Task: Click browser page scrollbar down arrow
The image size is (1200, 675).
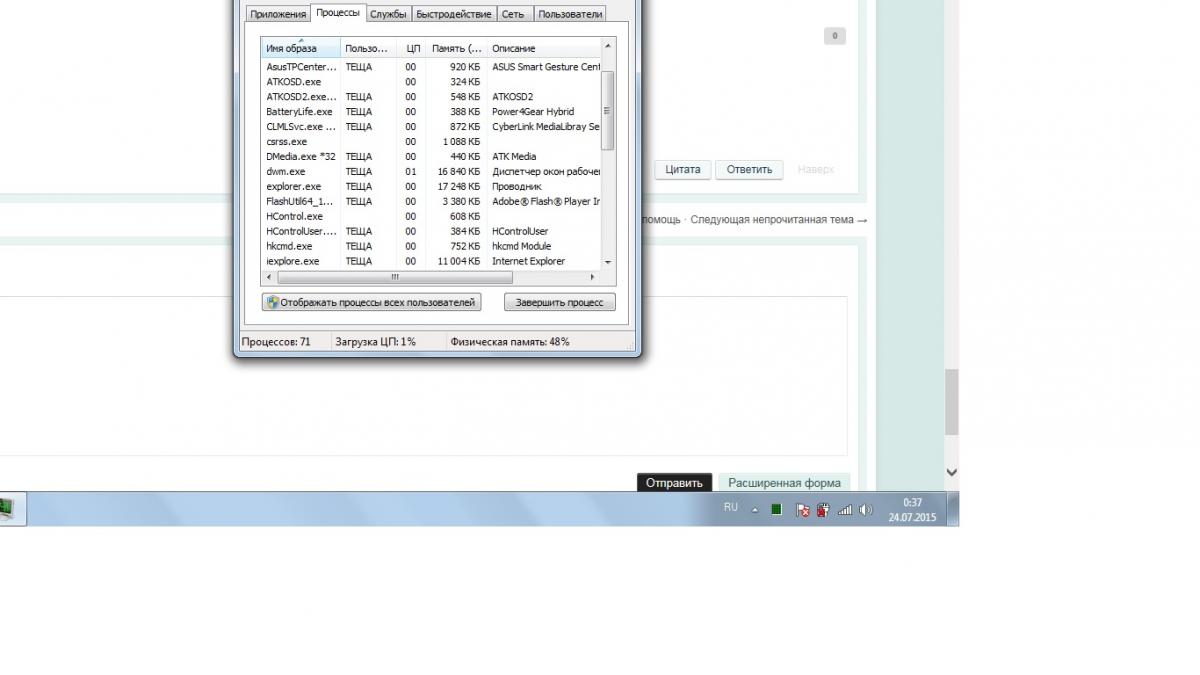Action: [x=952, y=472]
